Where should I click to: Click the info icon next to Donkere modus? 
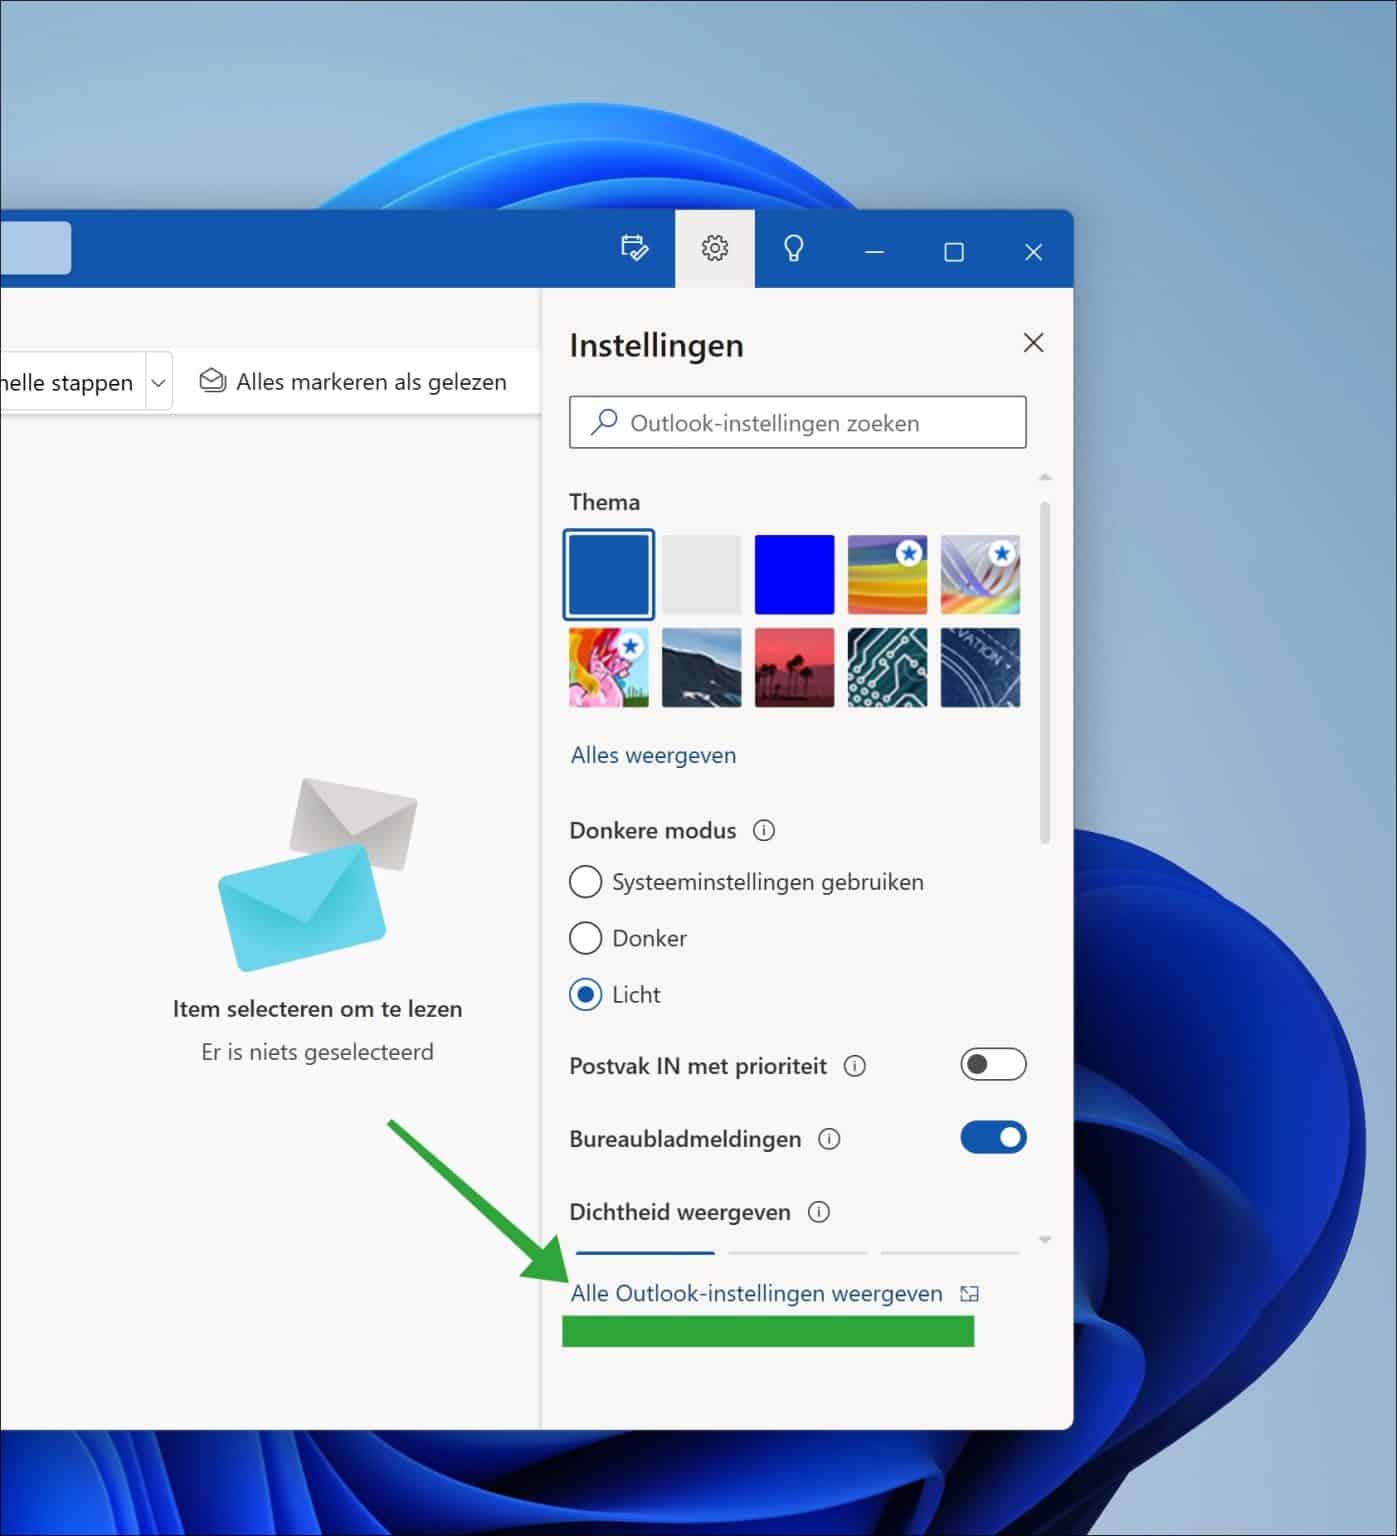pyautogui.click(x=764, y=830)
